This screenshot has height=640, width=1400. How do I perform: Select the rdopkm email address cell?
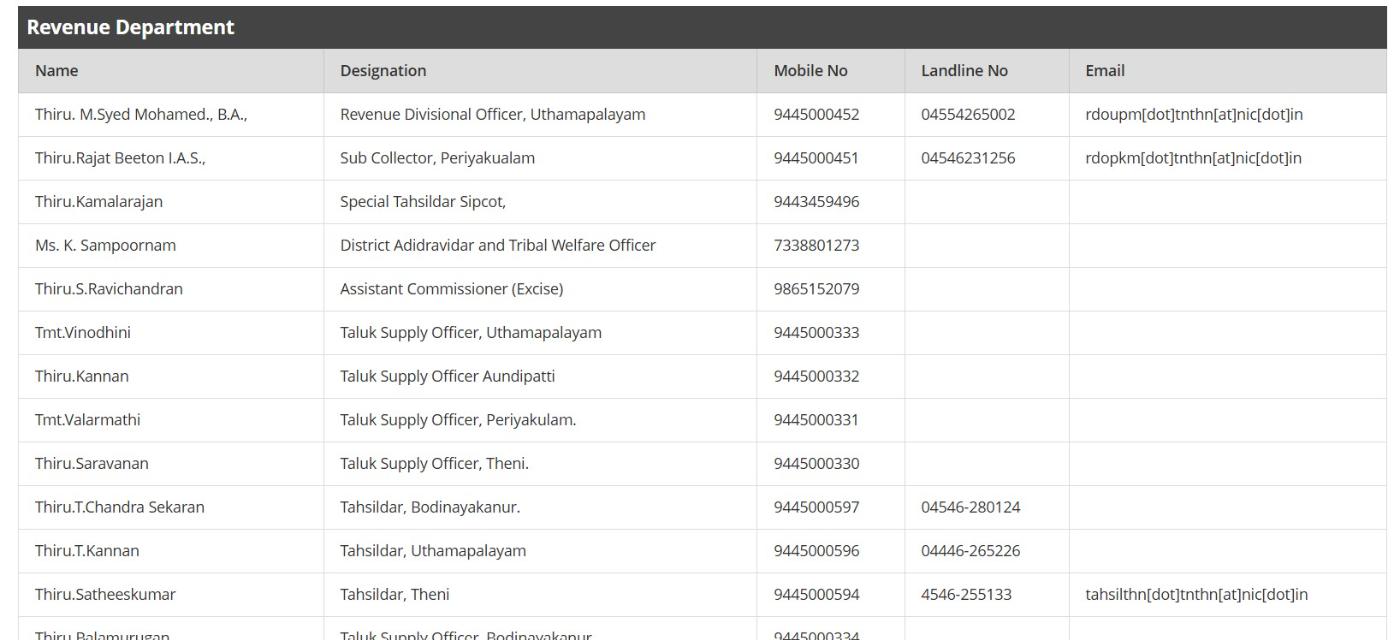click(x=1193, y=158)
